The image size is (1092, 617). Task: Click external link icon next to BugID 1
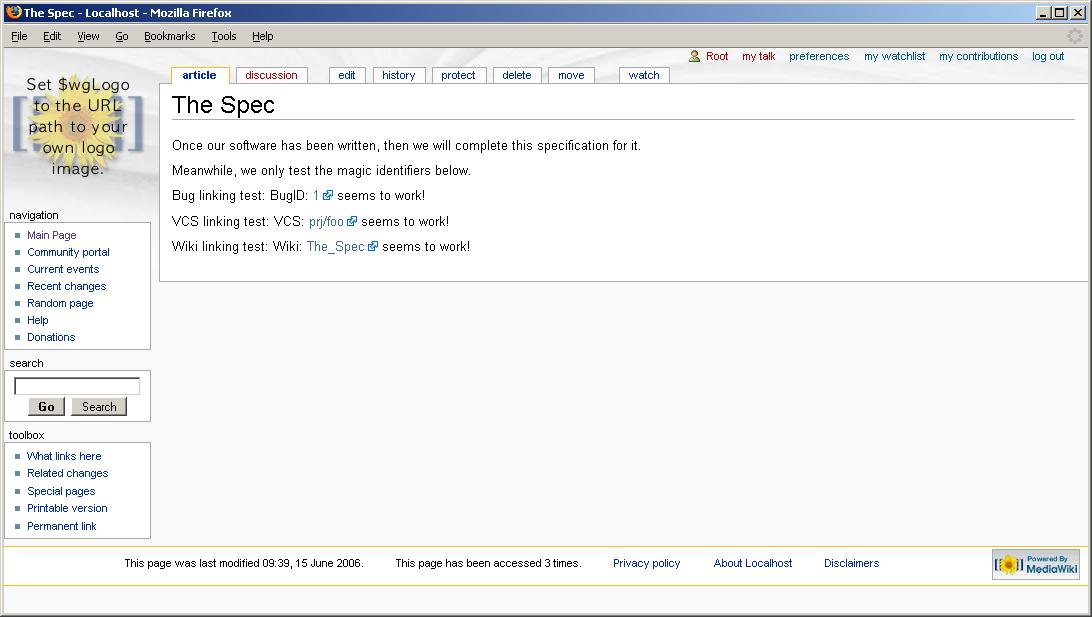point(328,196)
